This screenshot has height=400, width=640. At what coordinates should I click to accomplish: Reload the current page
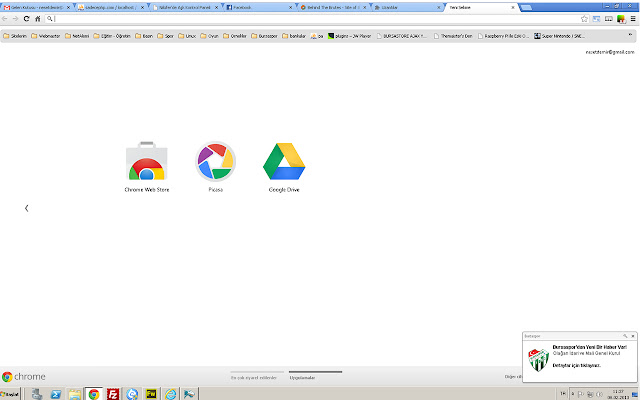27,18
